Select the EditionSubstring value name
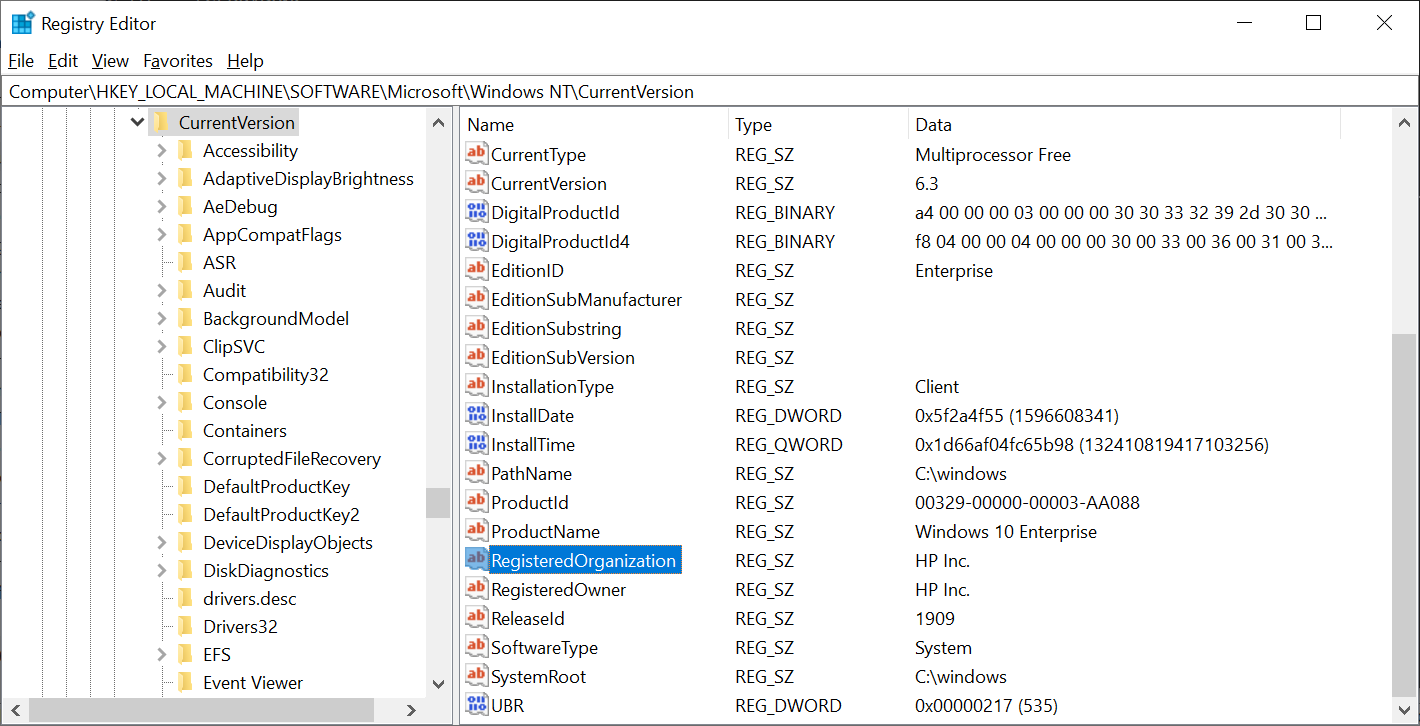Viewport: 1420px width, 726px height. tap(556, 328)
